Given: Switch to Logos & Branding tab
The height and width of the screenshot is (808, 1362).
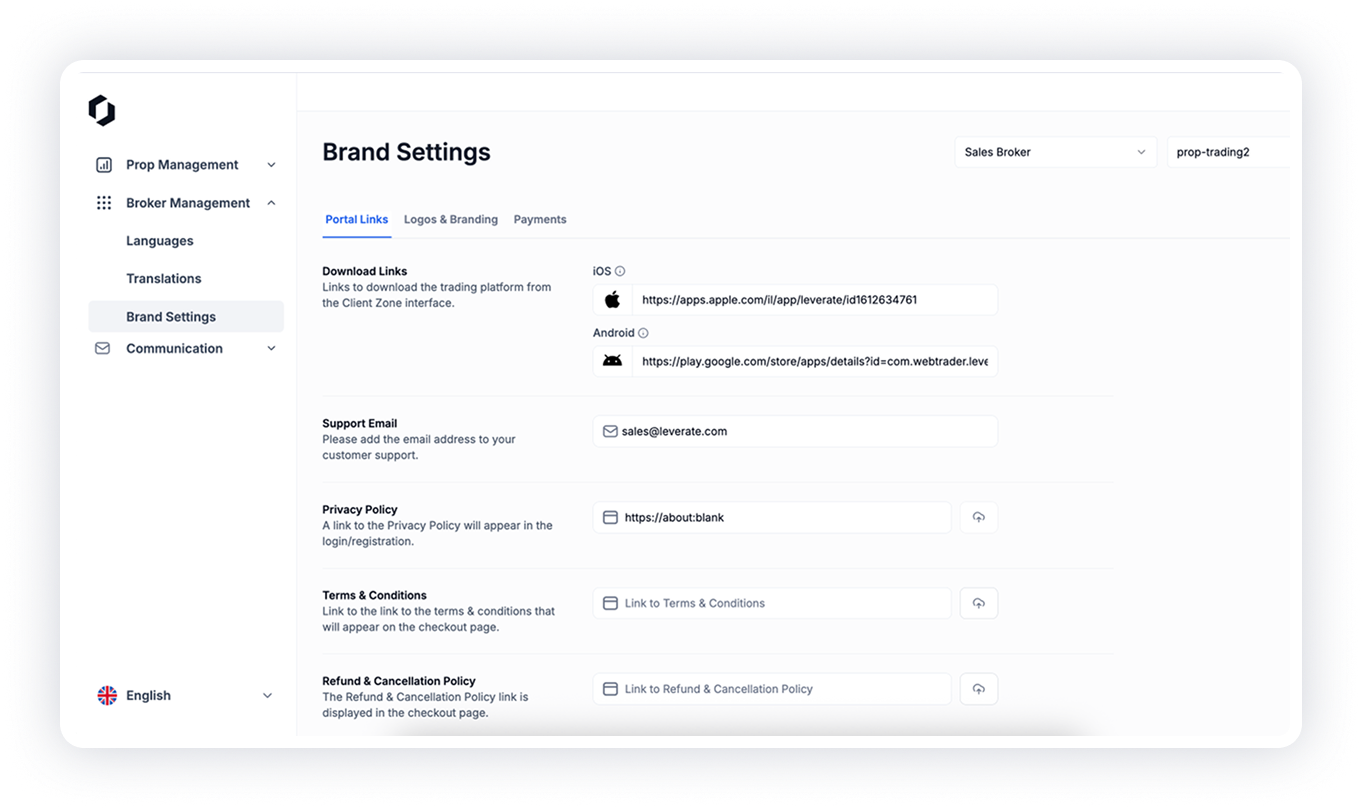Looking at the screenshot, I should 450,219.
